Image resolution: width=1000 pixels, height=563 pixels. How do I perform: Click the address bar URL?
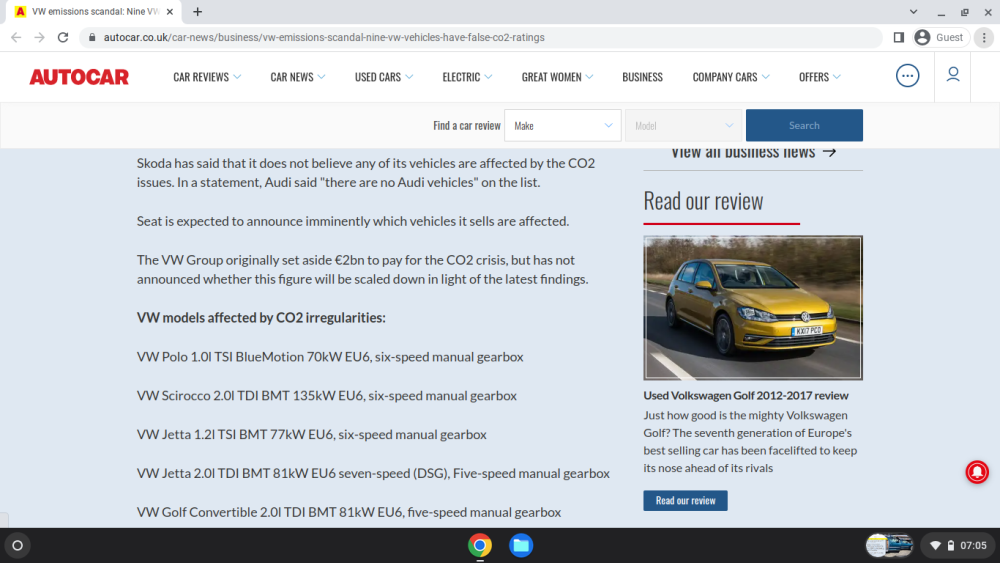(x=324, y=38)
